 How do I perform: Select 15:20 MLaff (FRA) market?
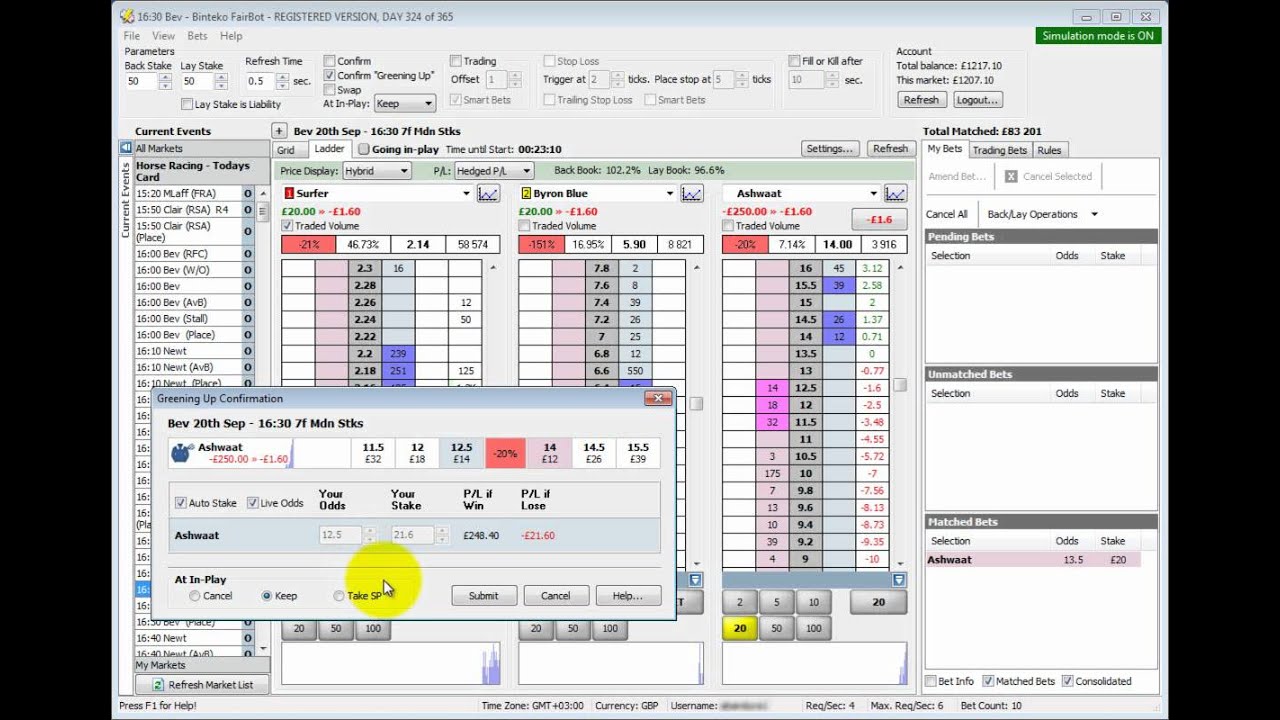pyautogui.click(x=188, y=193)
